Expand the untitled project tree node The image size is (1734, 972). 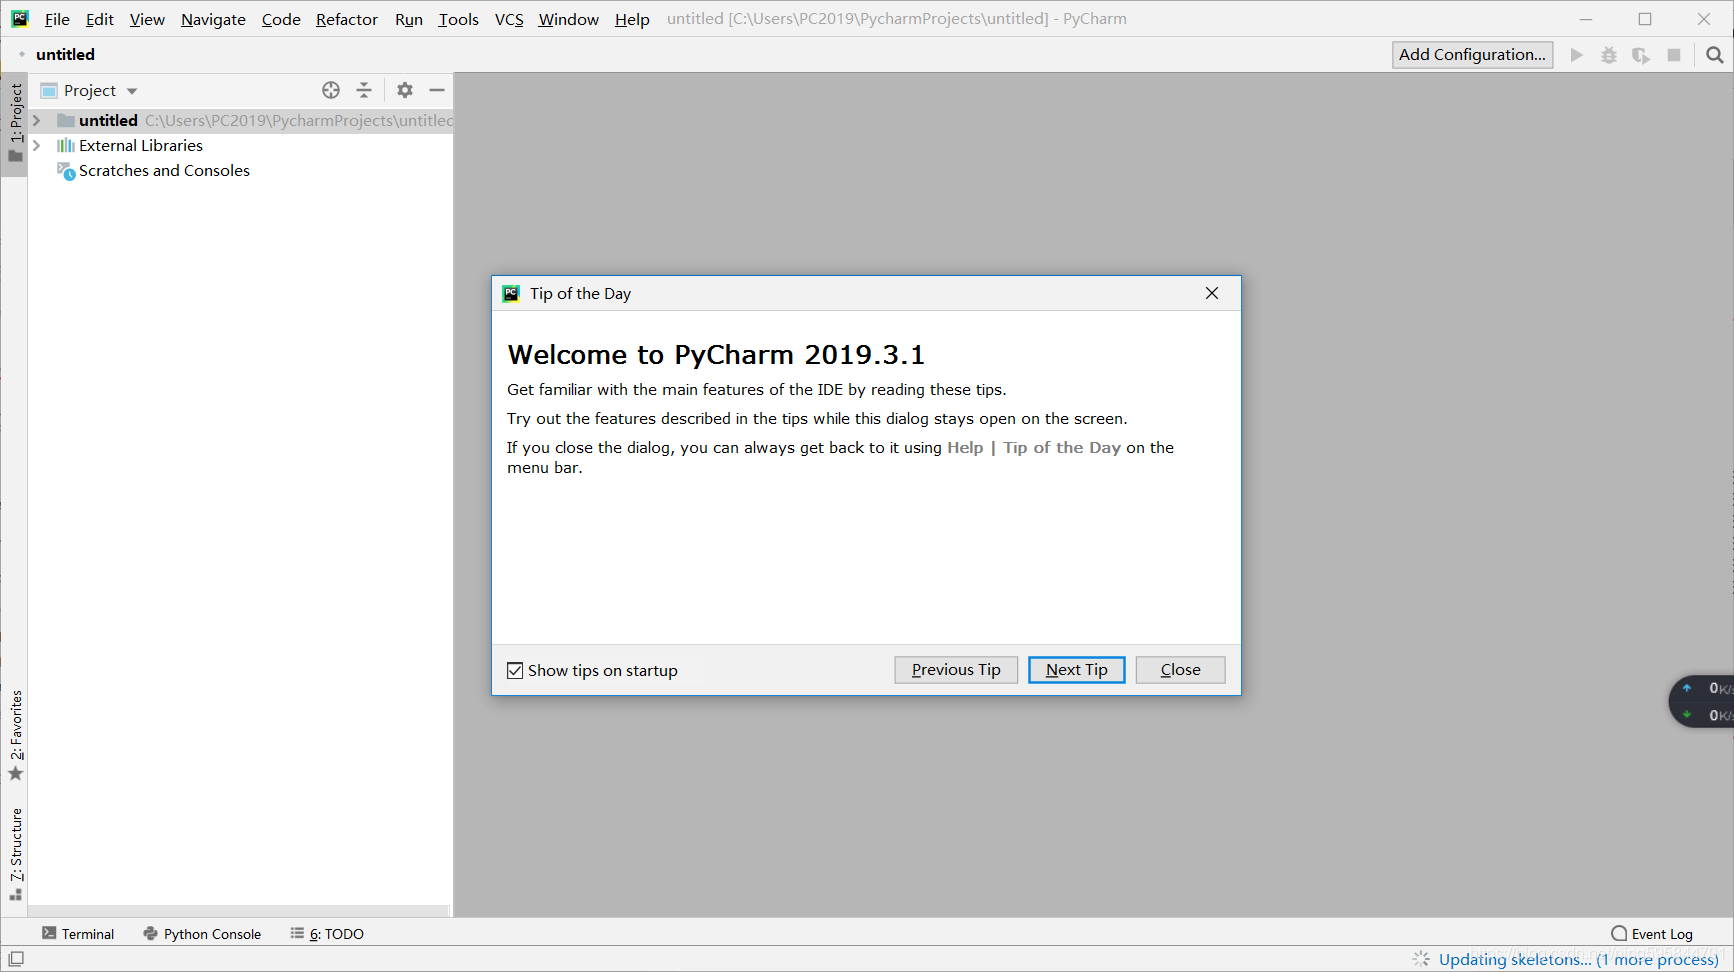(37, 120)
